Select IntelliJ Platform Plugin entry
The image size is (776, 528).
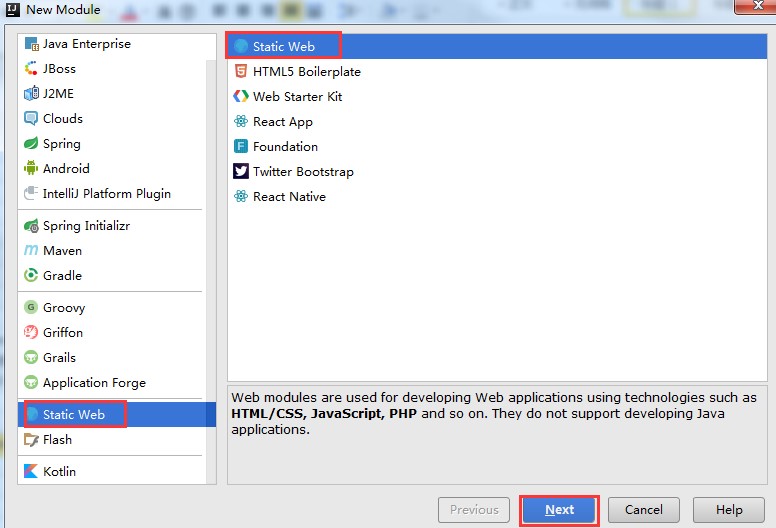(106, 194)
